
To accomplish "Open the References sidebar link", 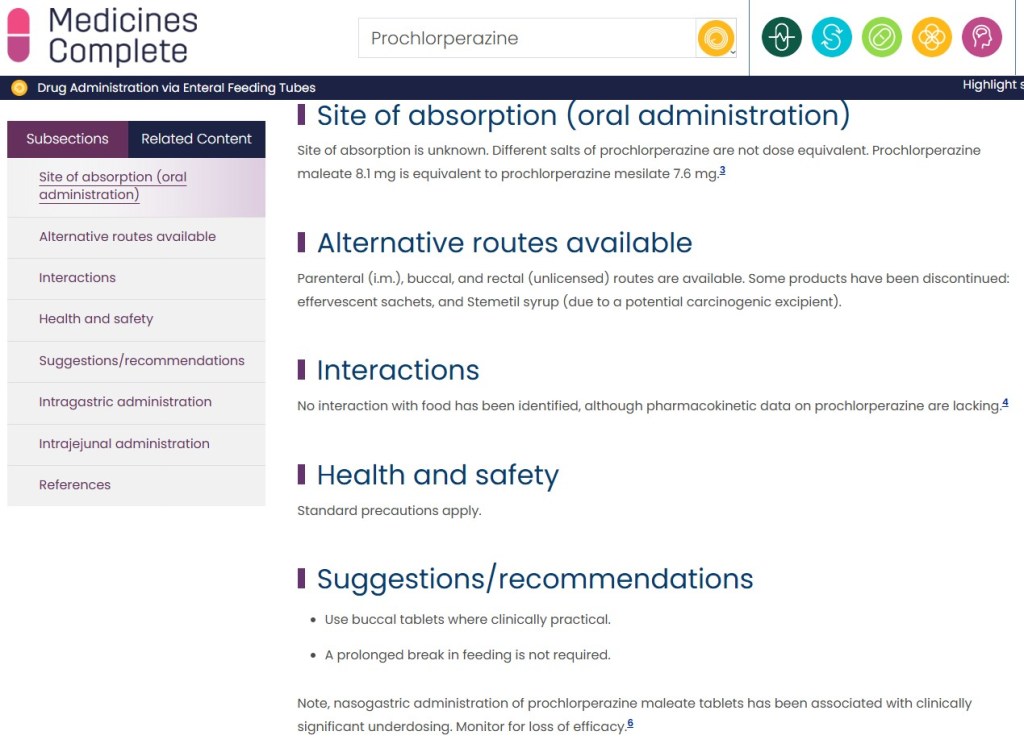I will pyautogui.click(x=75, y=485).
